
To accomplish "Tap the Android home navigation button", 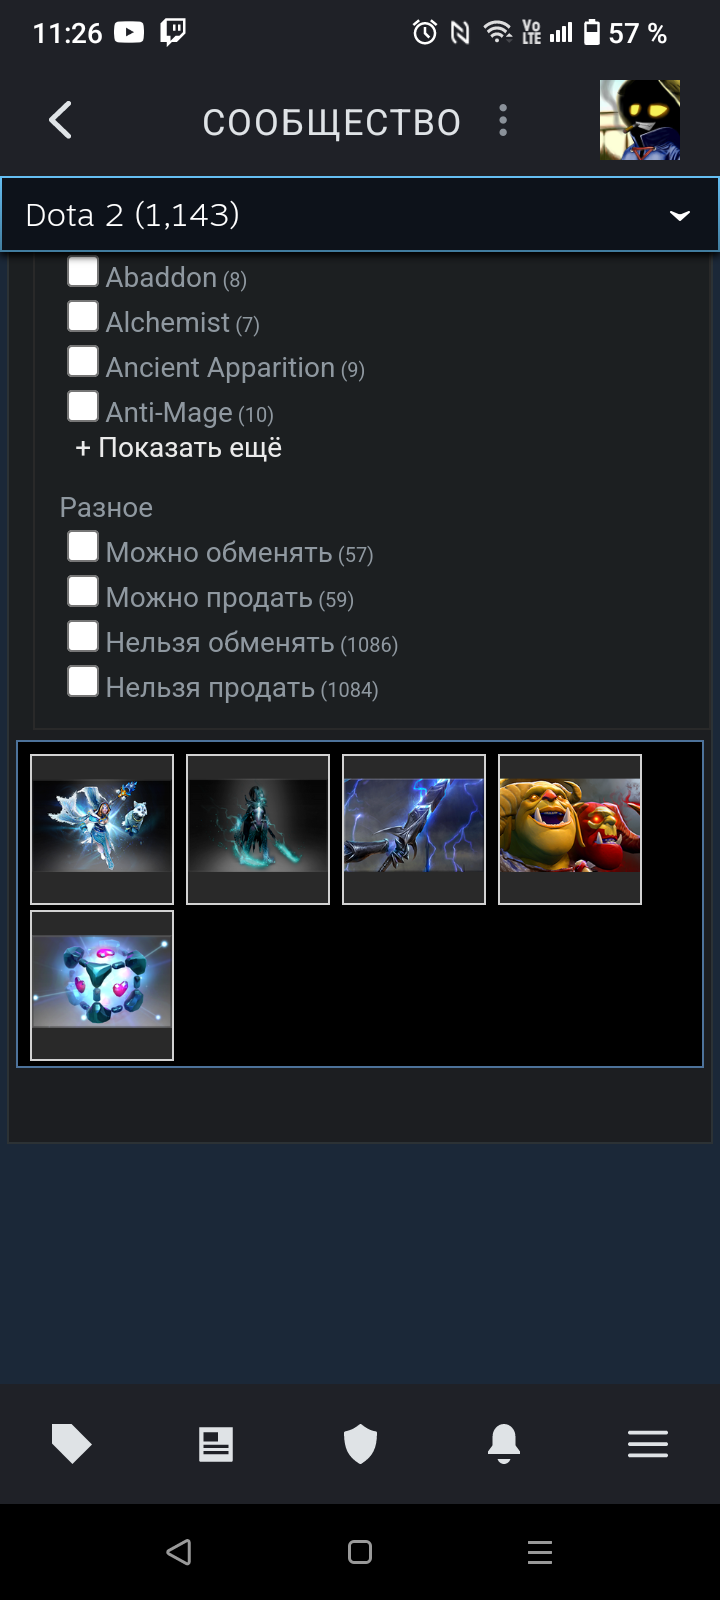I will 360,1552.
